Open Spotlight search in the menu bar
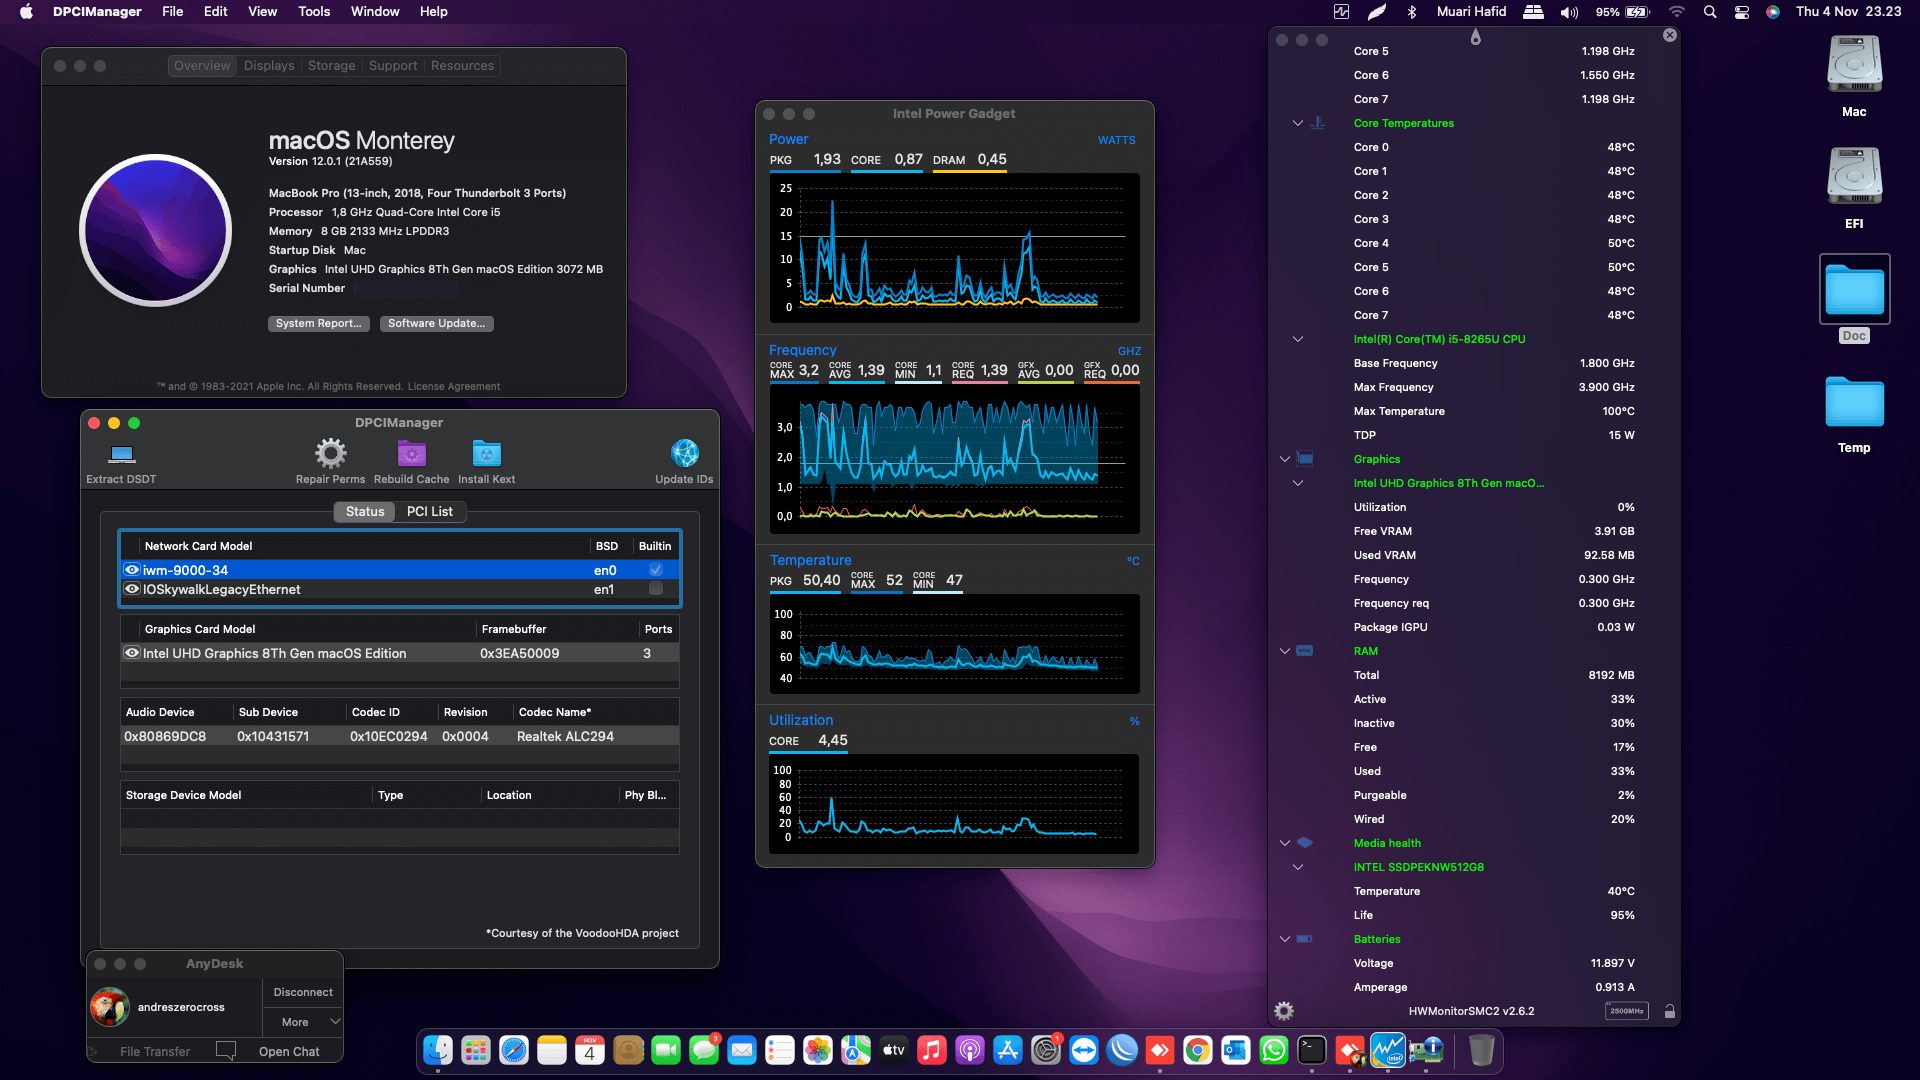The width and height of the screenshot is (1920, 1080). point(1710,12)
